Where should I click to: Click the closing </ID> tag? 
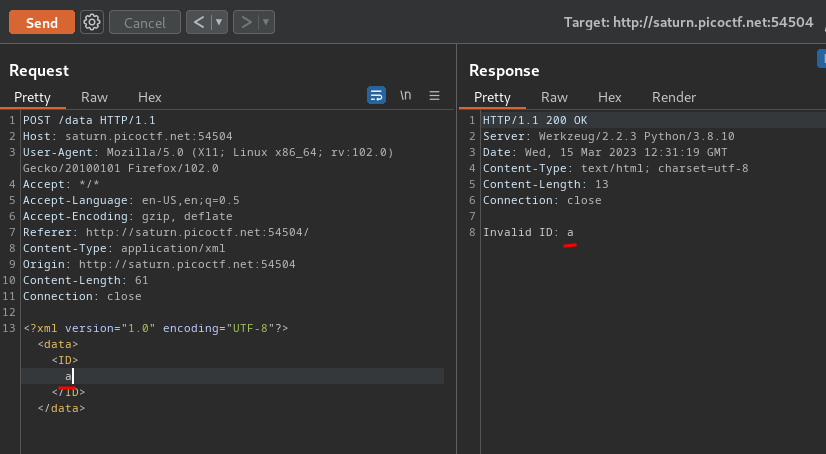pyautogui.click(x=68, y=392)
